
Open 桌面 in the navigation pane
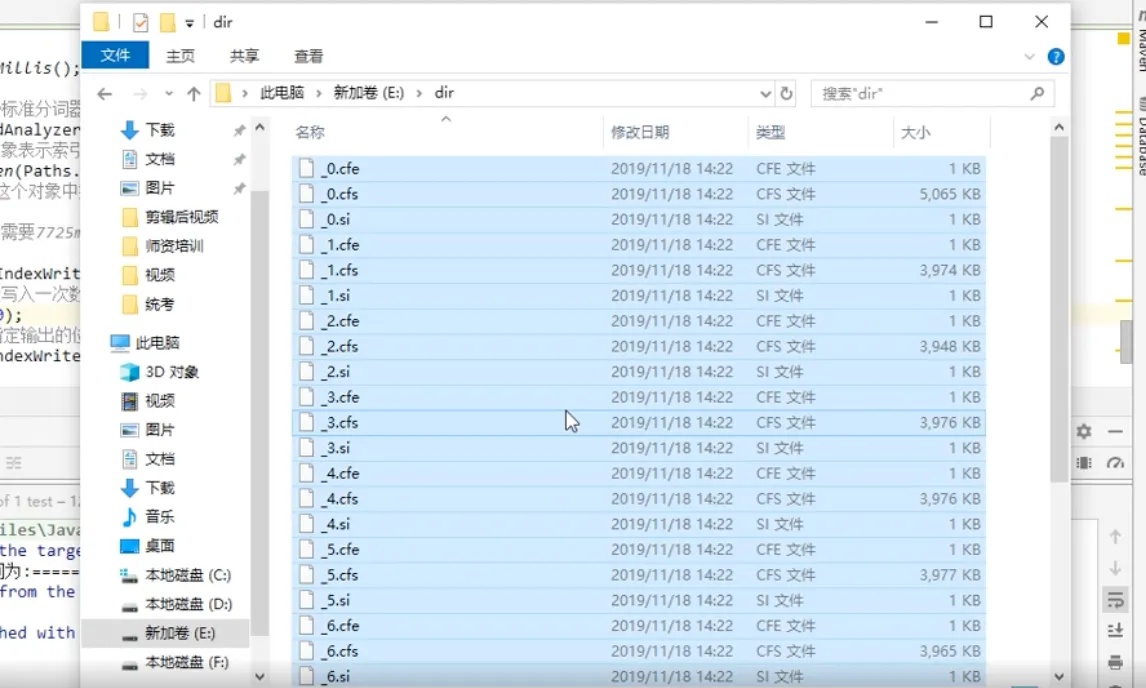[x=159, y=546]
